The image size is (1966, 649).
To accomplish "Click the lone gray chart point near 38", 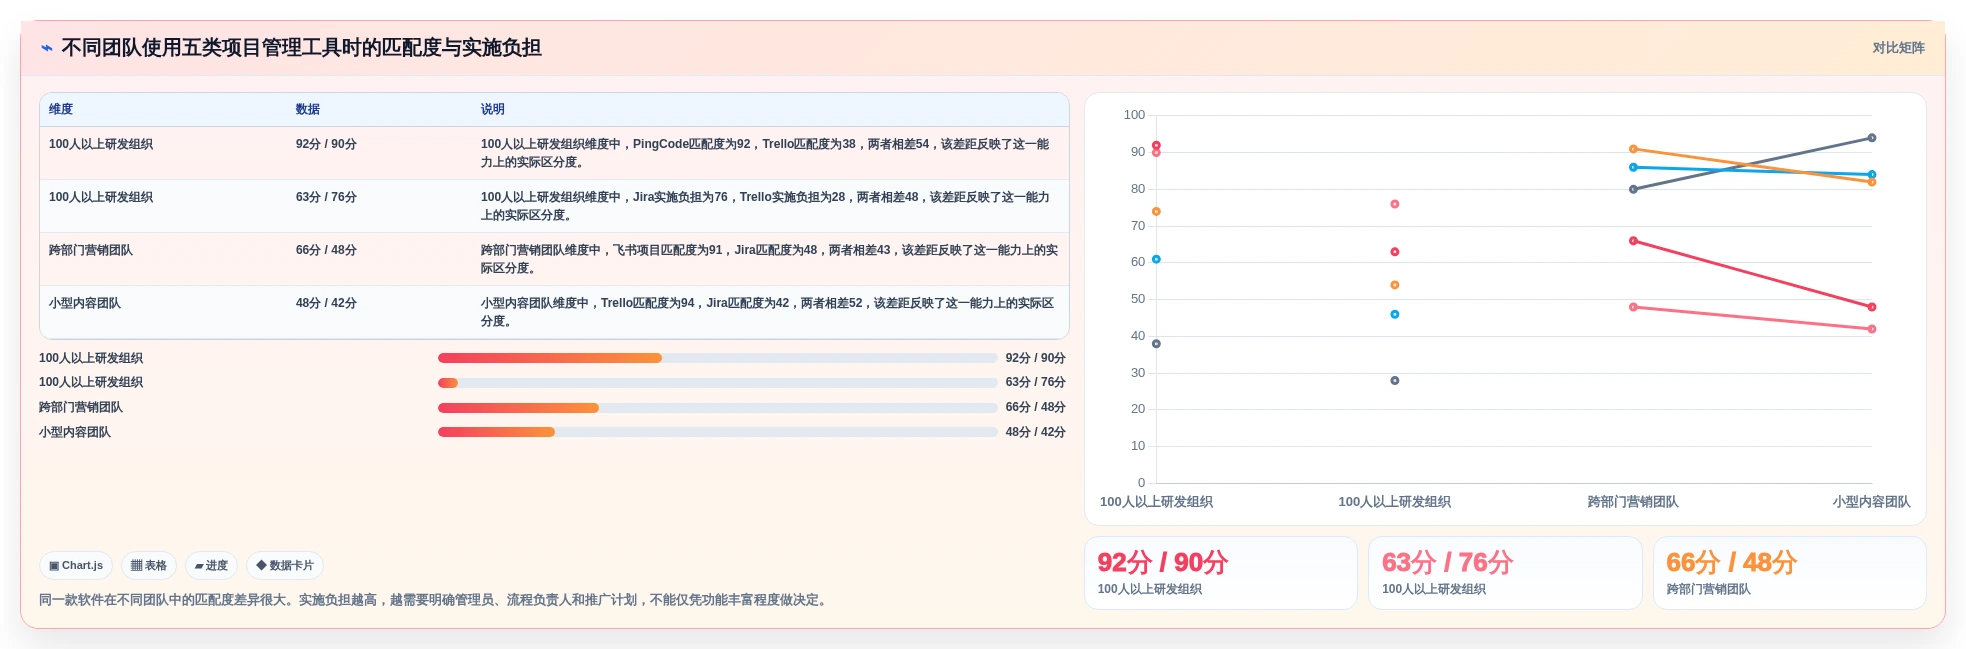I will [x=1156, y=344].
